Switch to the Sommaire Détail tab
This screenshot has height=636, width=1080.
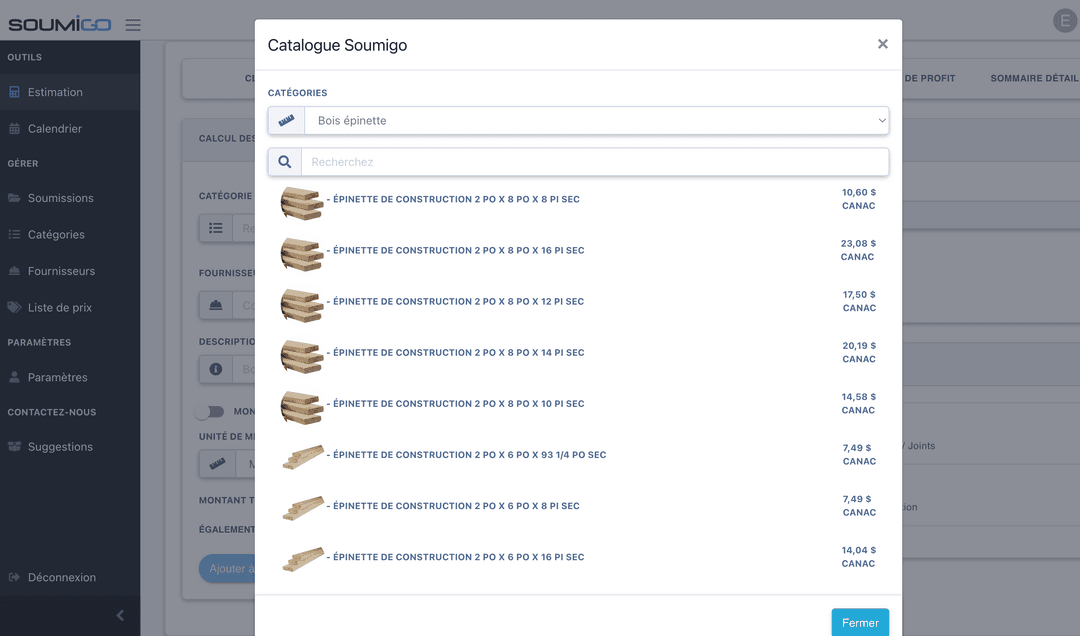[1034, 78]
